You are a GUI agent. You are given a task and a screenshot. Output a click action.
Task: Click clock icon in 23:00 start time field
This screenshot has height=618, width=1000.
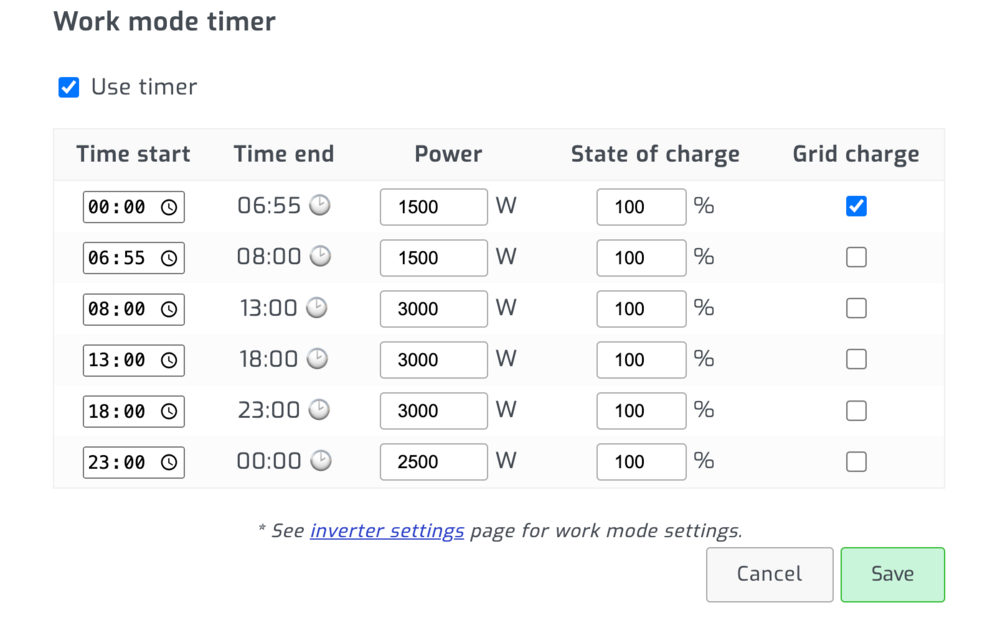[169, 462]
